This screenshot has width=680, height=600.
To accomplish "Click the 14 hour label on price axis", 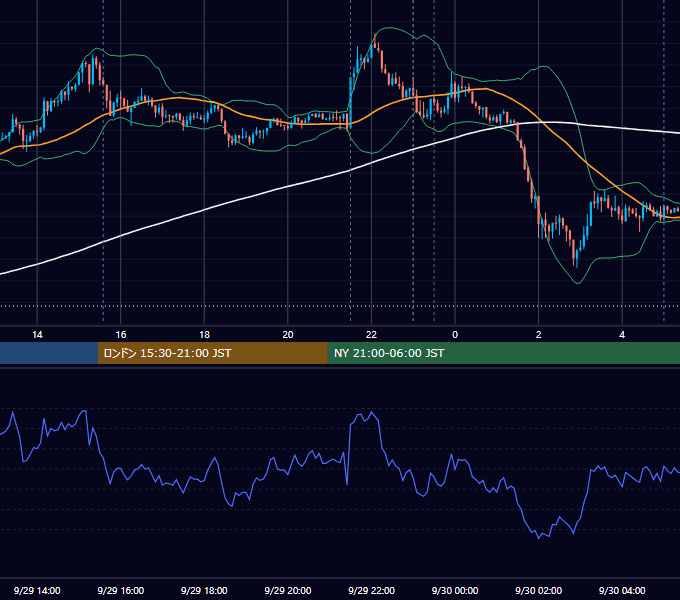I will [37, 335].
